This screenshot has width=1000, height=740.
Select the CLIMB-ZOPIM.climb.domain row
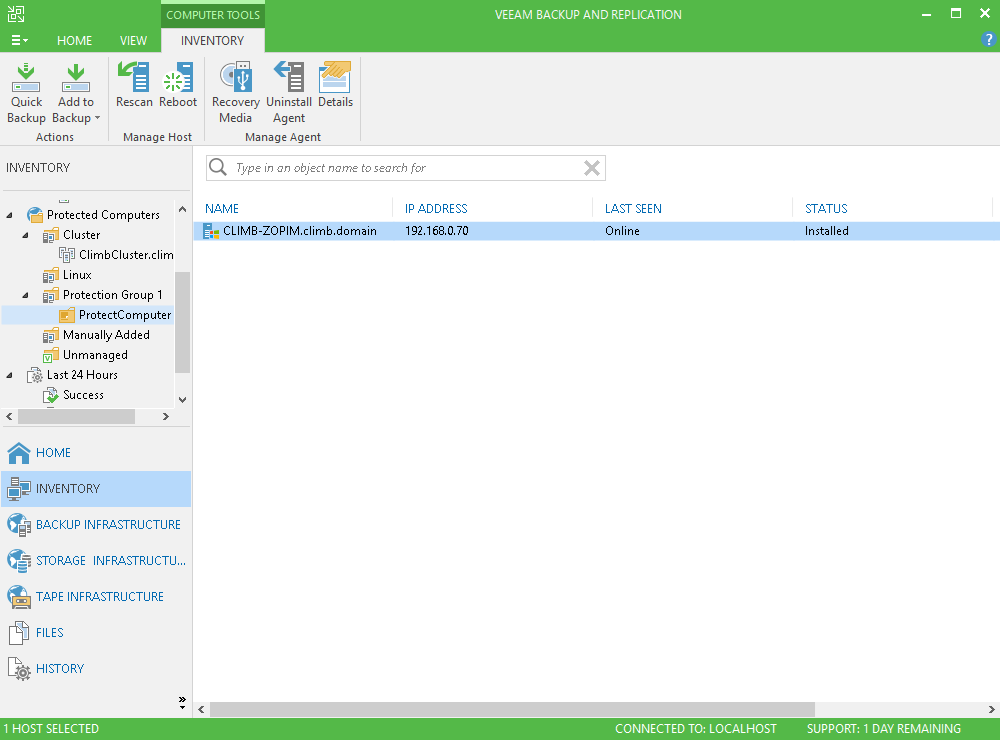[x=596, y=231]
